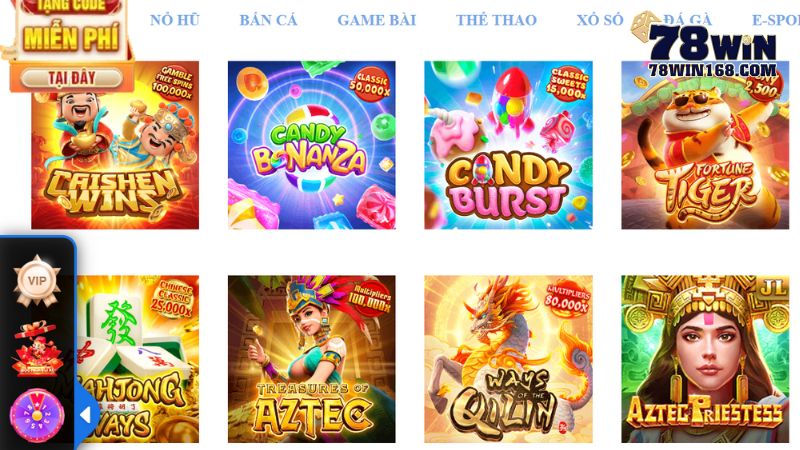Image resolution: width=800 pixels, height=450 pixels.
Task: Open the GAME BÀI category
Action: click(x=377, y=20)
